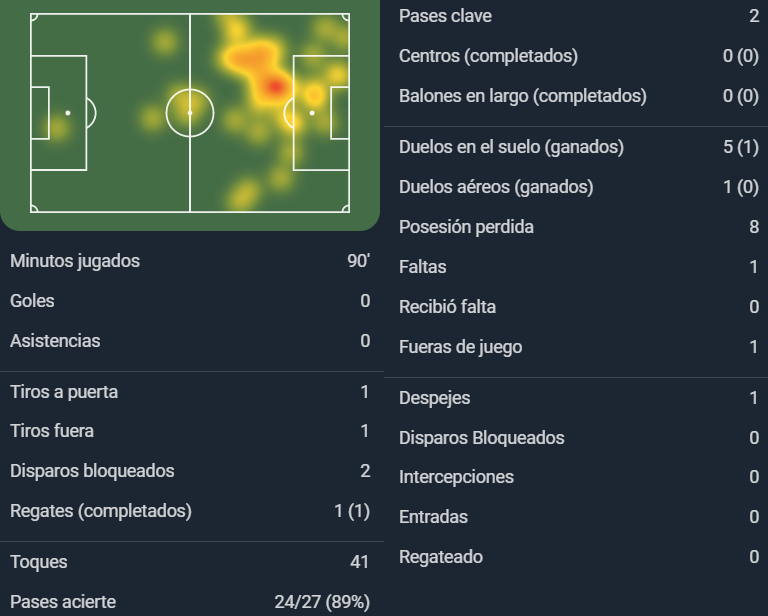Click the red hotspot on the heatmap
The image size is (768, 616).
pyautogui.click(x=274, y=87)
